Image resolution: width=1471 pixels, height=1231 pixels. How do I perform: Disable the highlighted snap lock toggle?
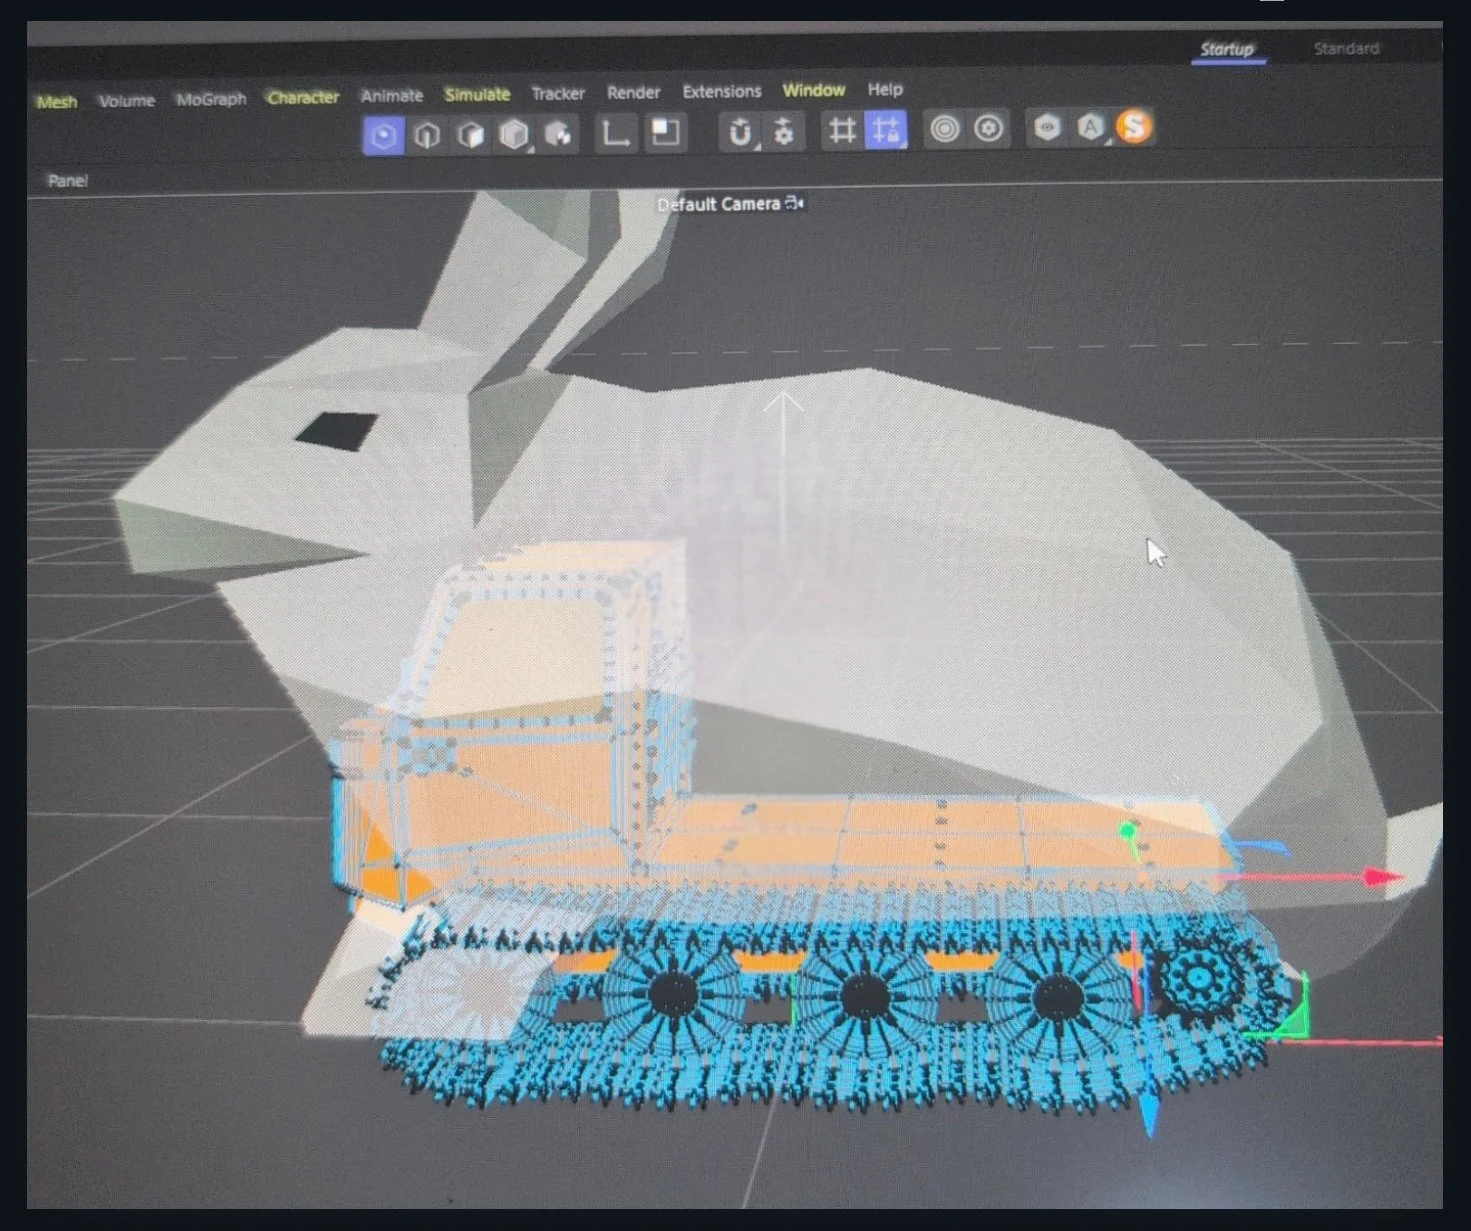(885, 129)
